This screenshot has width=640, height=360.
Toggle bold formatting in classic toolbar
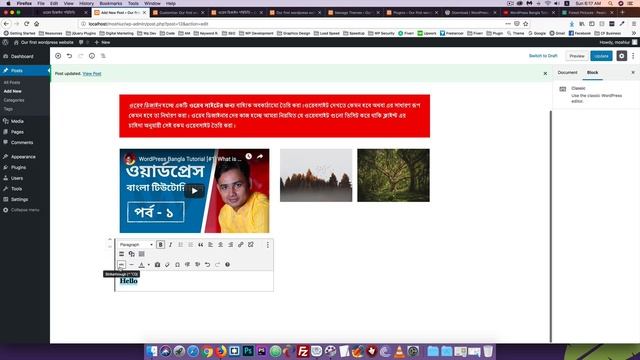[160, 244]
